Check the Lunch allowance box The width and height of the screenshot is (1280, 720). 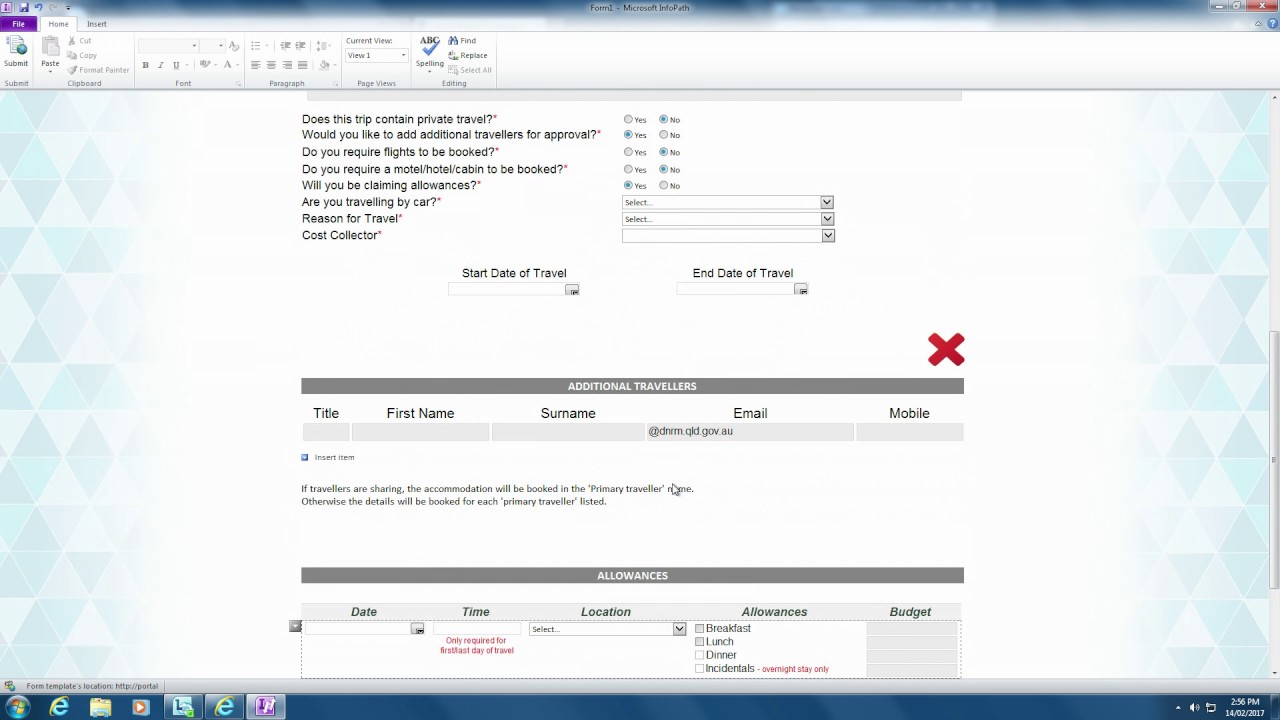(x=699, y=642)
